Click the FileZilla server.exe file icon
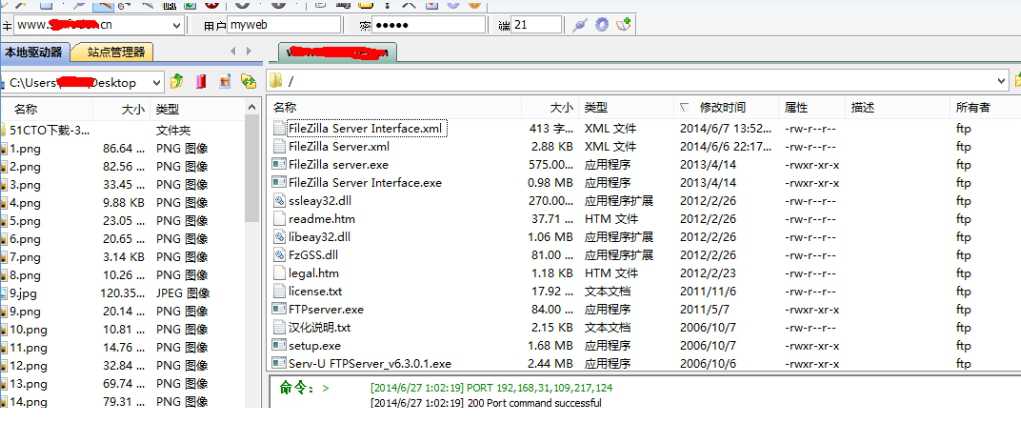1021x424 pixels. (x=279, y=165)
